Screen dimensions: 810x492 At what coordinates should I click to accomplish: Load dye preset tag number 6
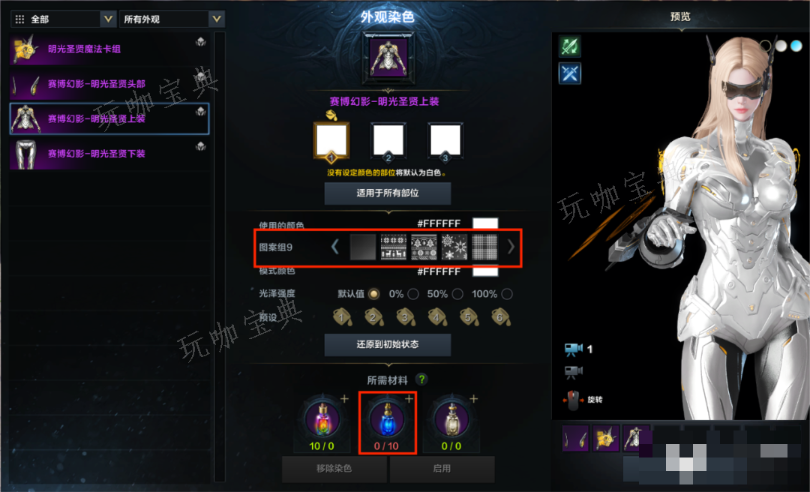coord(501,317)
